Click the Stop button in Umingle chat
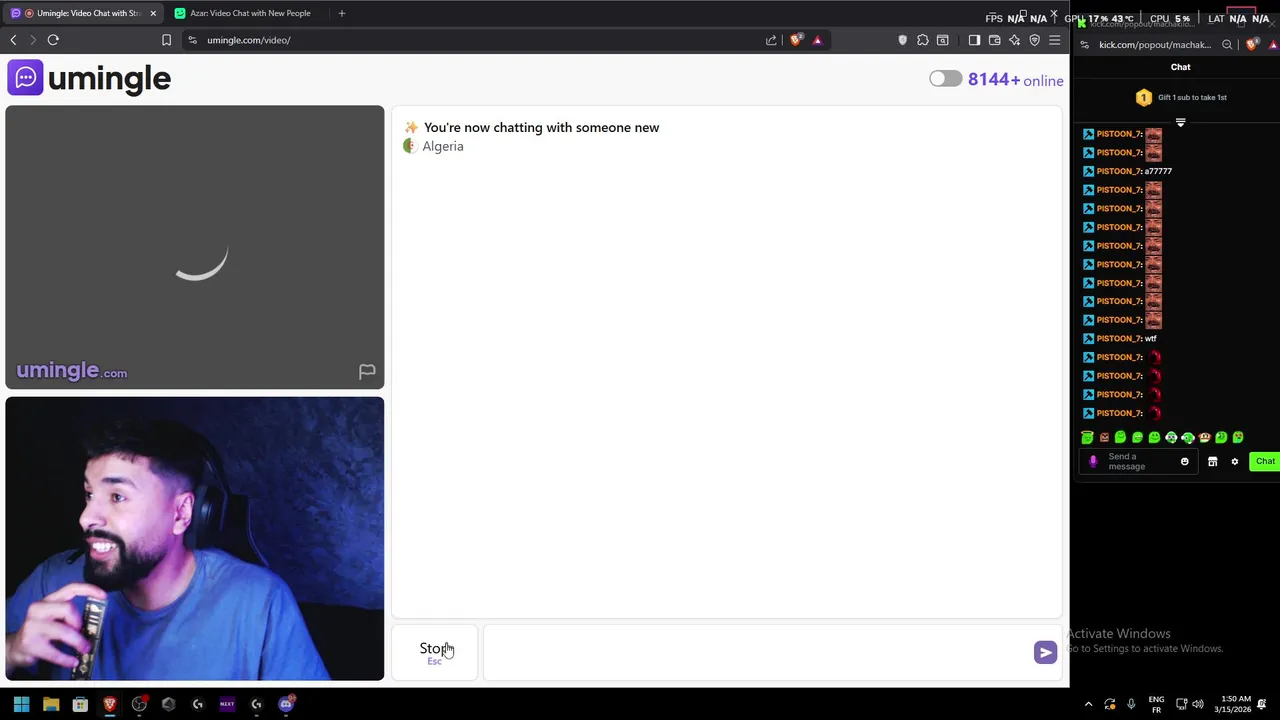Viewport: 1280px width, 720px height. pos(436,652)
